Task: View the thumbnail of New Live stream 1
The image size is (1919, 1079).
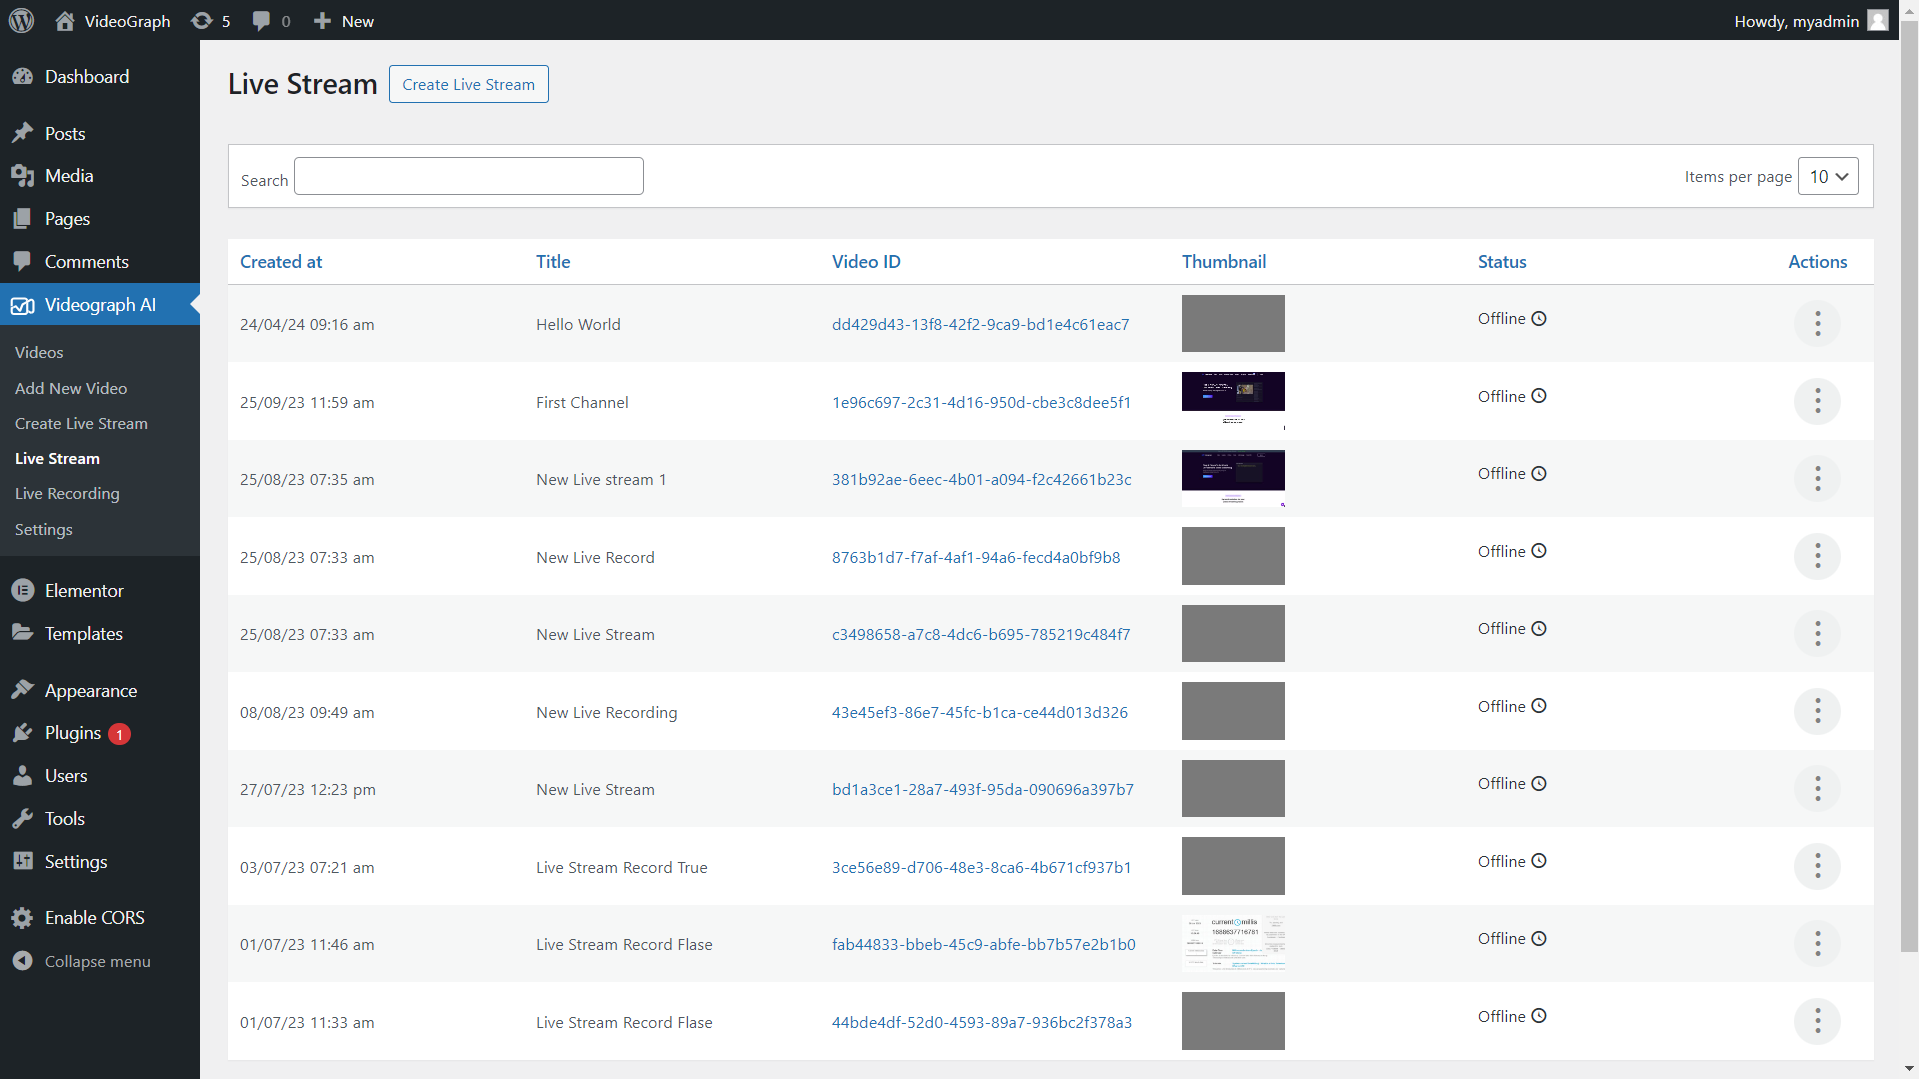Action: point(1233,478)
